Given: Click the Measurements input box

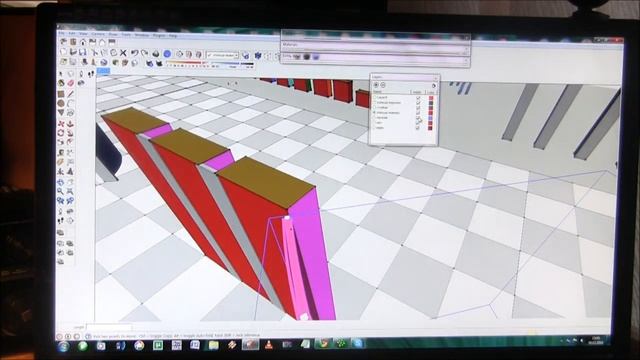Looking at the screenshot, I should tap(109, 327).
